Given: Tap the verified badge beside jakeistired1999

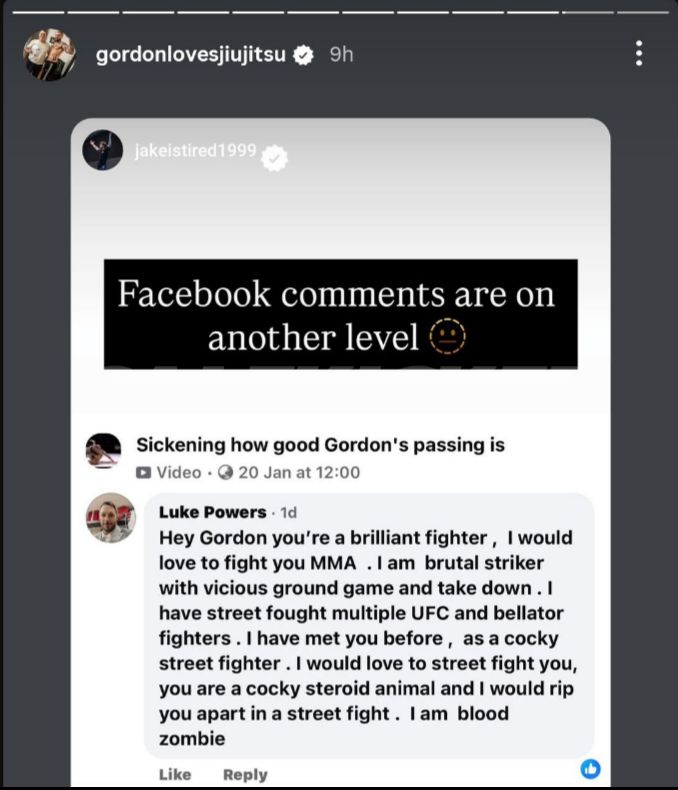Looking at the screenshot, I should [x=274, y=156].
